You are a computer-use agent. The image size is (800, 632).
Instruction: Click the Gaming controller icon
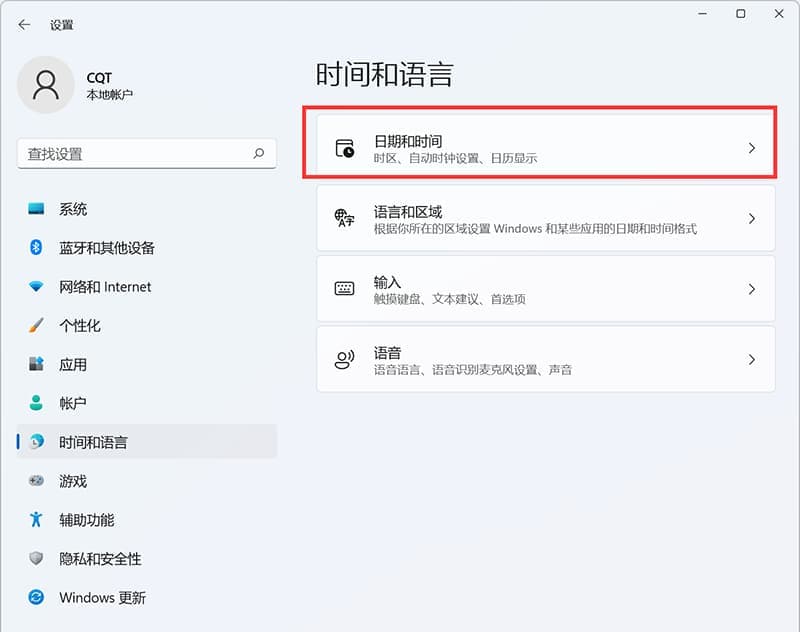point(37,481)
